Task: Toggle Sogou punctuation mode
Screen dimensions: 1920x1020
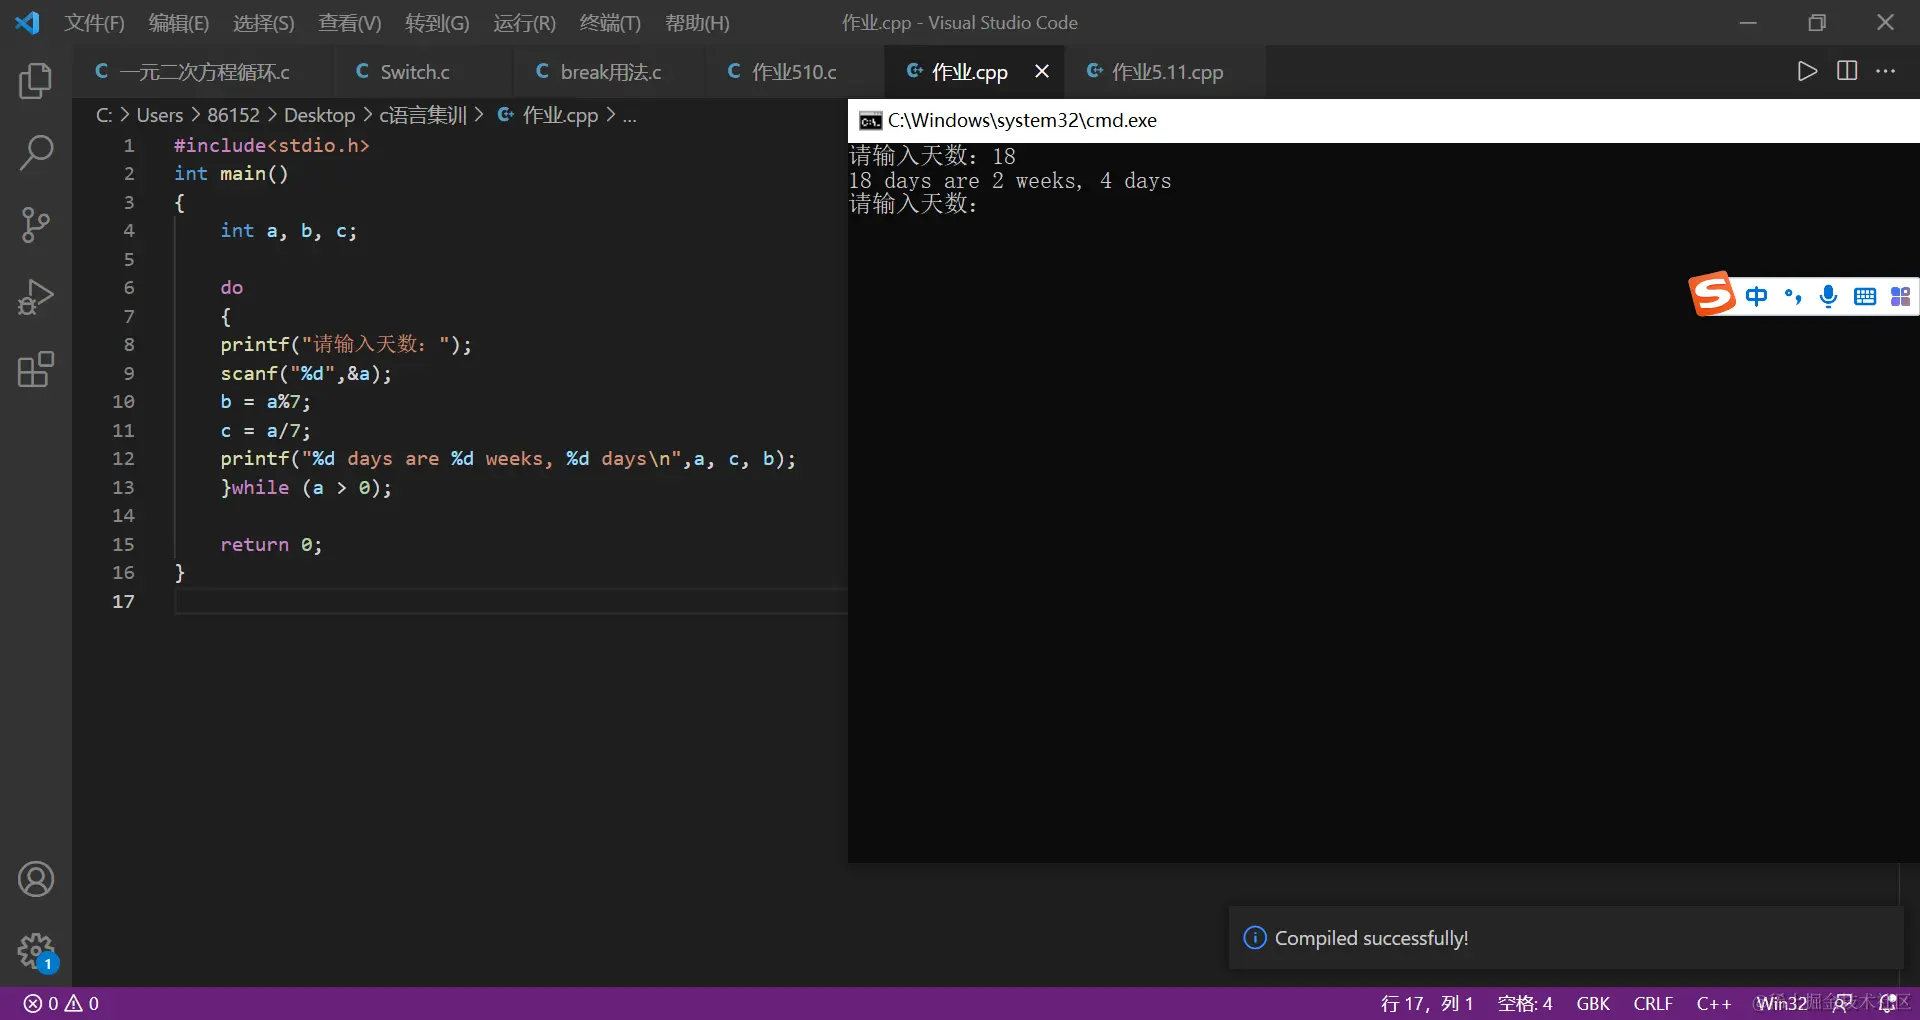Action: coord(1793,296)
